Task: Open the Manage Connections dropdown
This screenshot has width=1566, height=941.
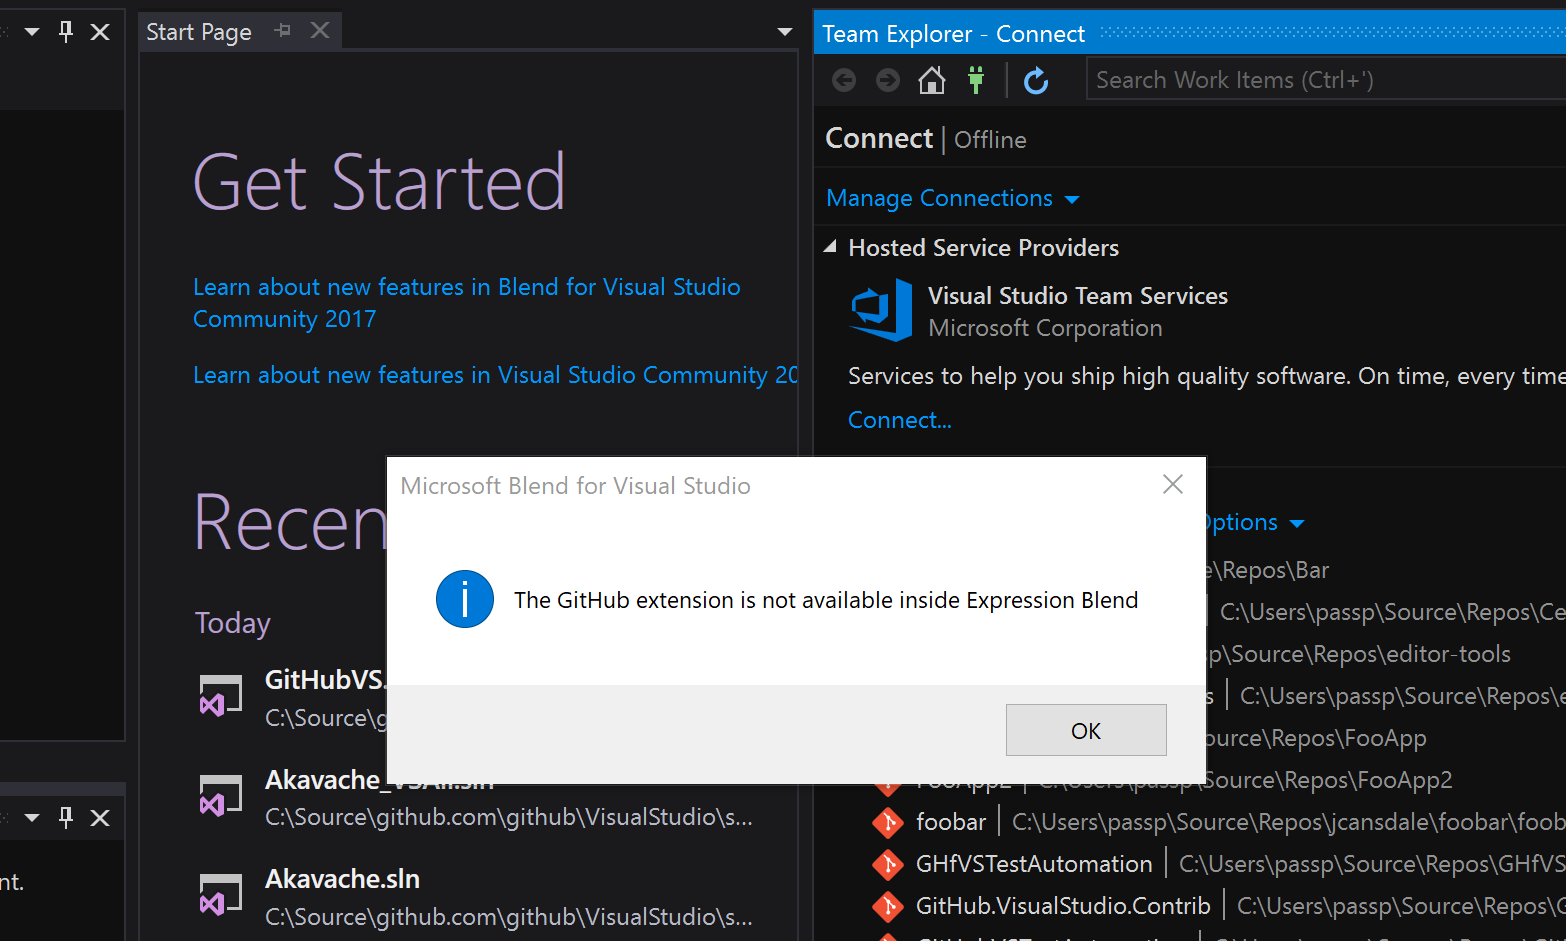Action: point(953,198)
